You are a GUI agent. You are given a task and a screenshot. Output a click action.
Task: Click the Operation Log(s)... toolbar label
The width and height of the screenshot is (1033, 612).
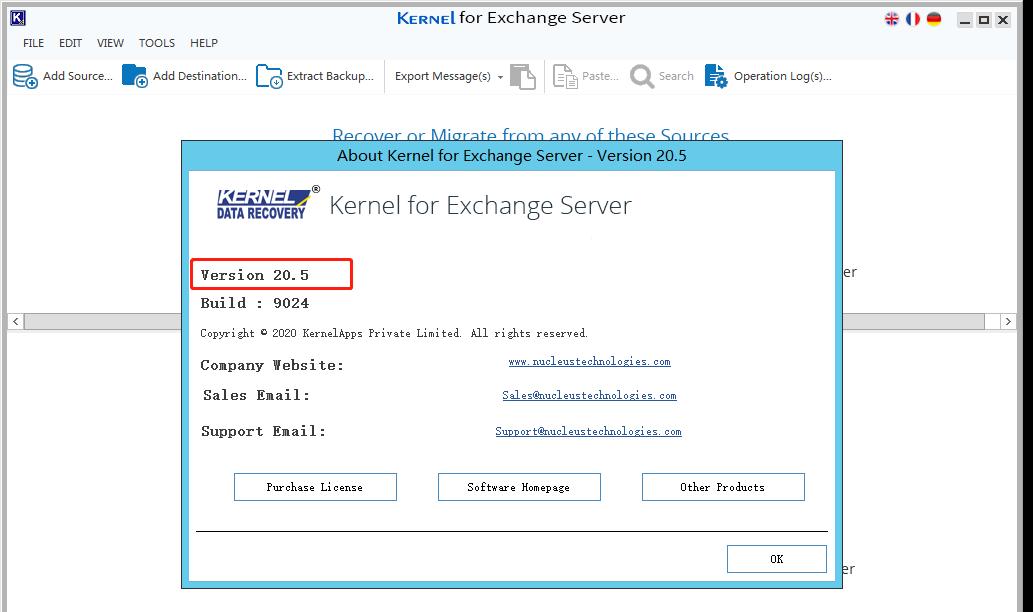pos(783,76)
